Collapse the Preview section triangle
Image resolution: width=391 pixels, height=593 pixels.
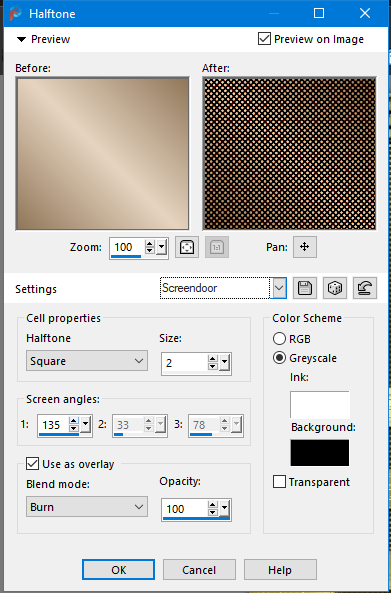point(22,39)
